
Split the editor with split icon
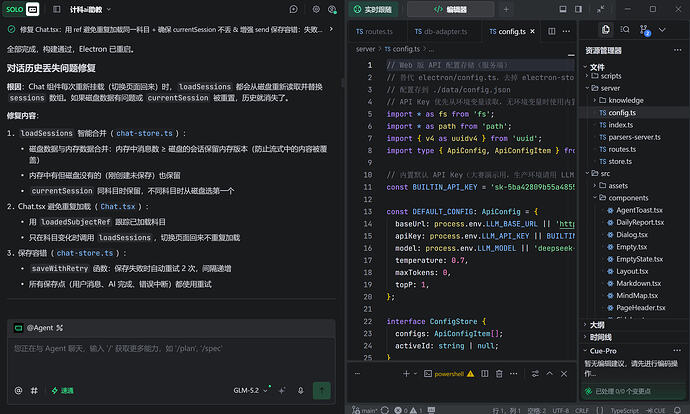[x=551, y=31]
